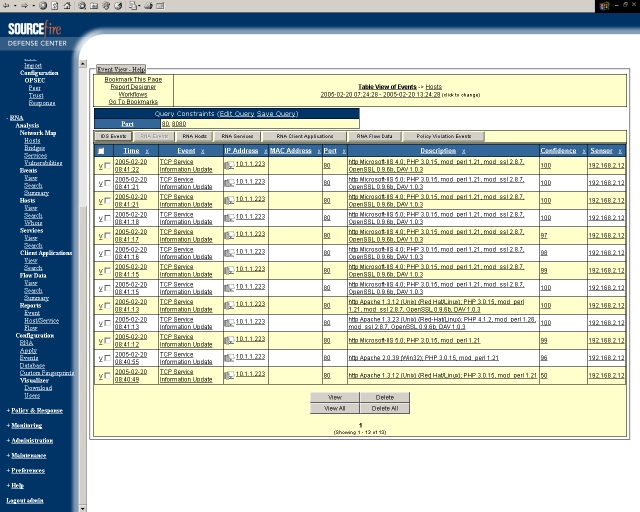Click host icon in 08:41:18 row
This screenshot has width=640, height=512.
coord(229,218)
